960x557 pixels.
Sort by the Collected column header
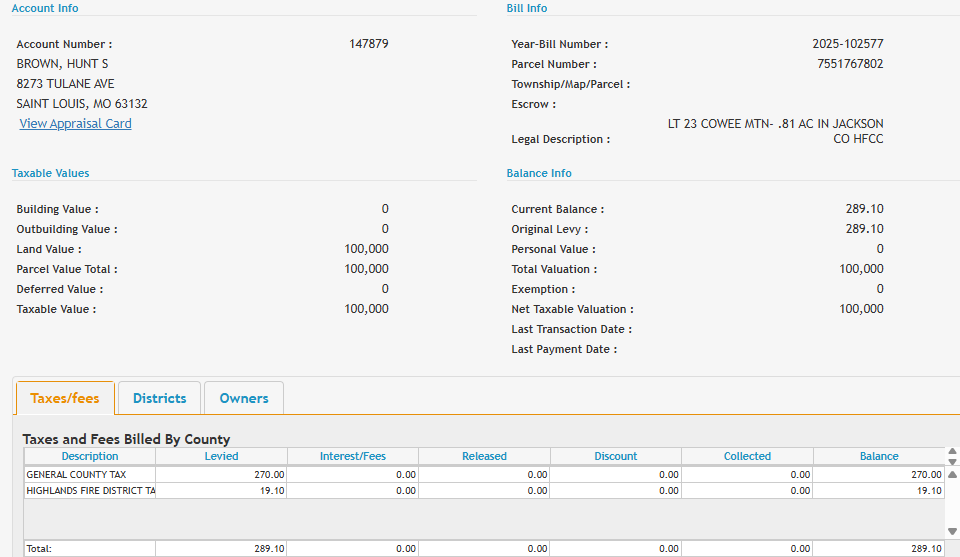747,456
